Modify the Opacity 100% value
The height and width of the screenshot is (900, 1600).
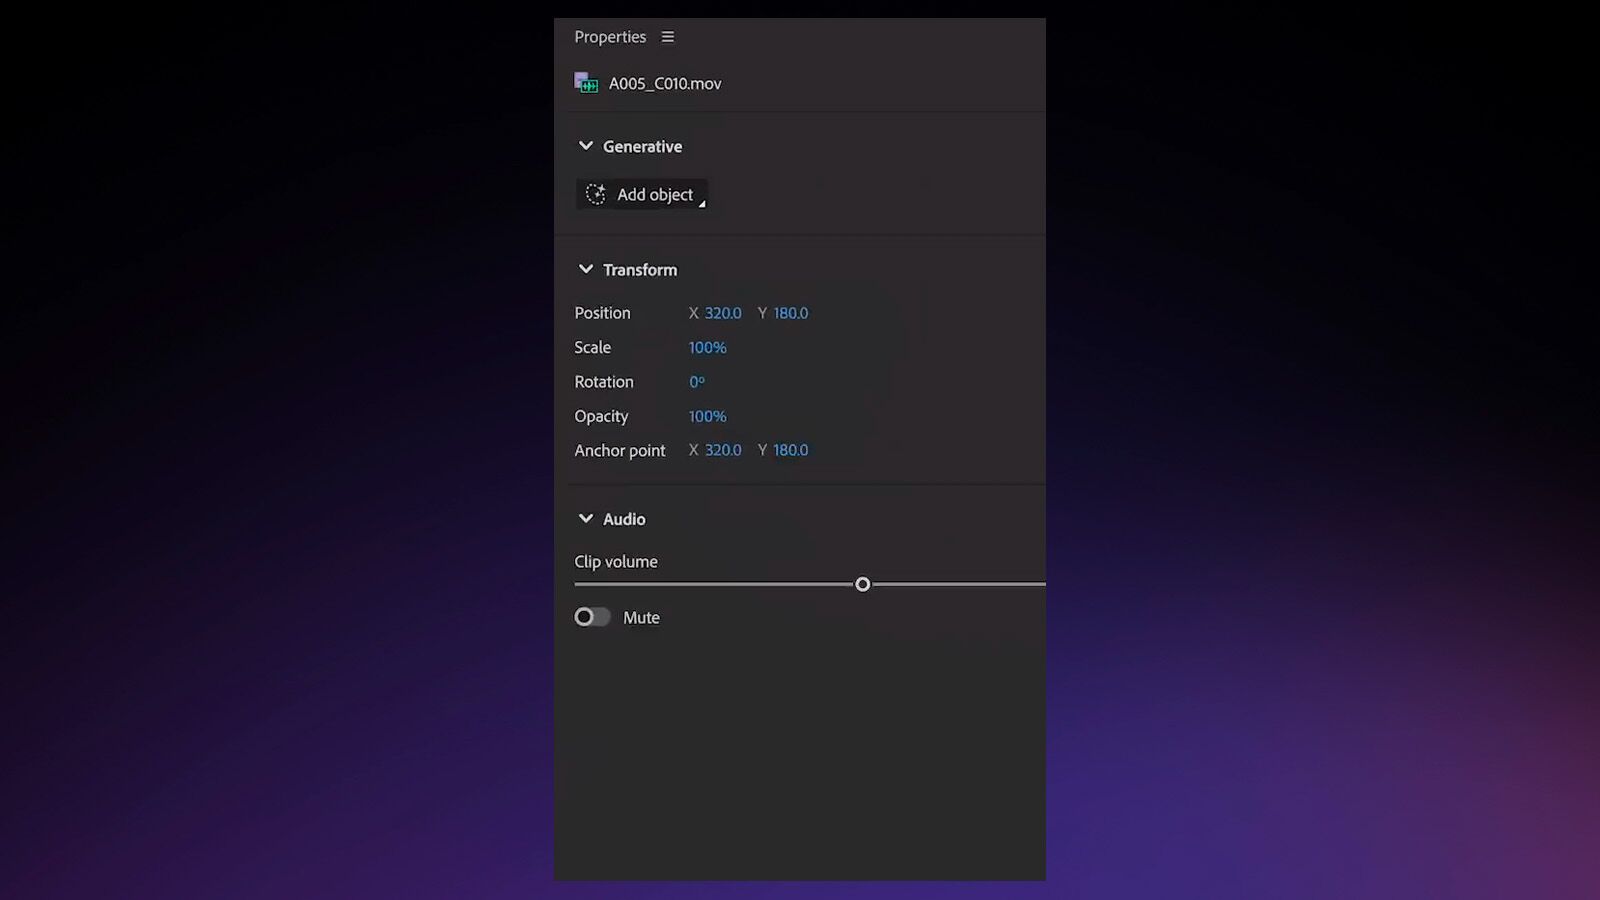[707, 416]
